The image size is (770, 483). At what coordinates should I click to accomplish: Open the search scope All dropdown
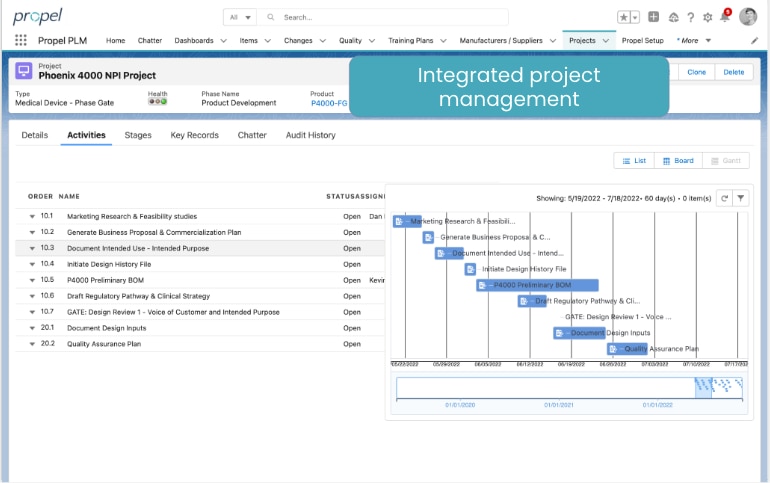click(x=240, y=17)
